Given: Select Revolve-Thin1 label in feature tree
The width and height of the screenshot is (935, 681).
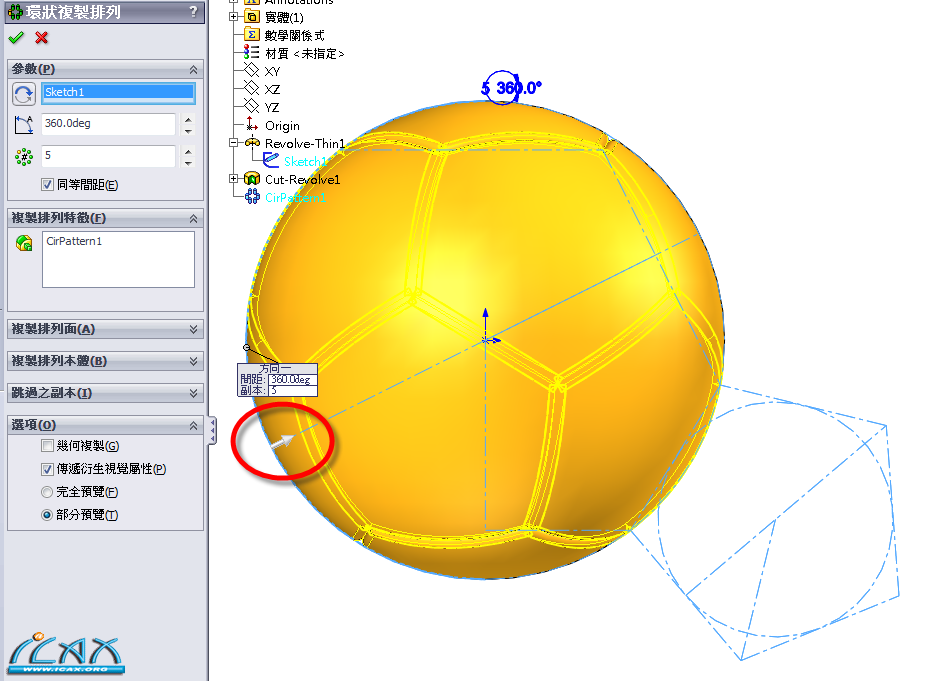Looking at the screenshot, I should 305,144.
